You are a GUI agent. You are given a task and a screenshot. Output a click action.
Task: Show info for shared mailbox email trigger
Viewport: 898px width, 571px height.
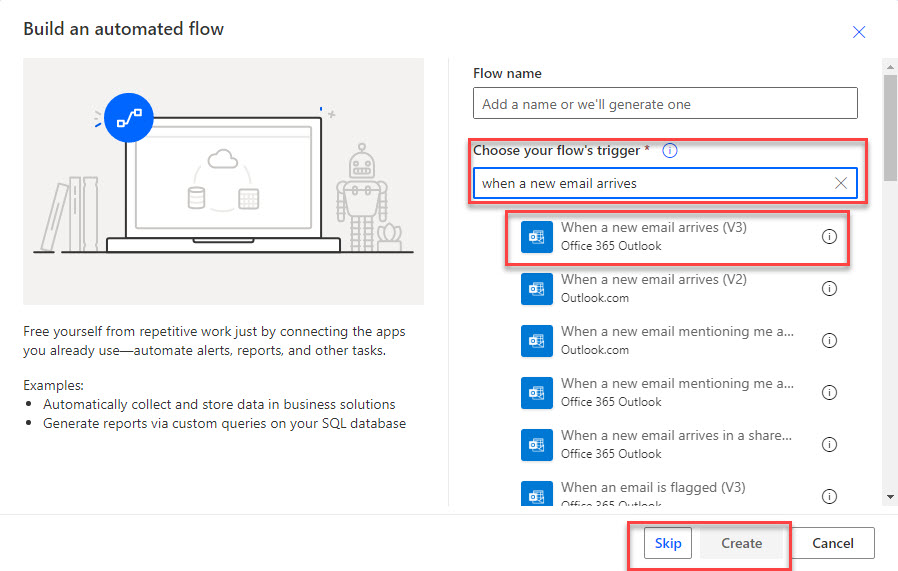coord(829,444)
